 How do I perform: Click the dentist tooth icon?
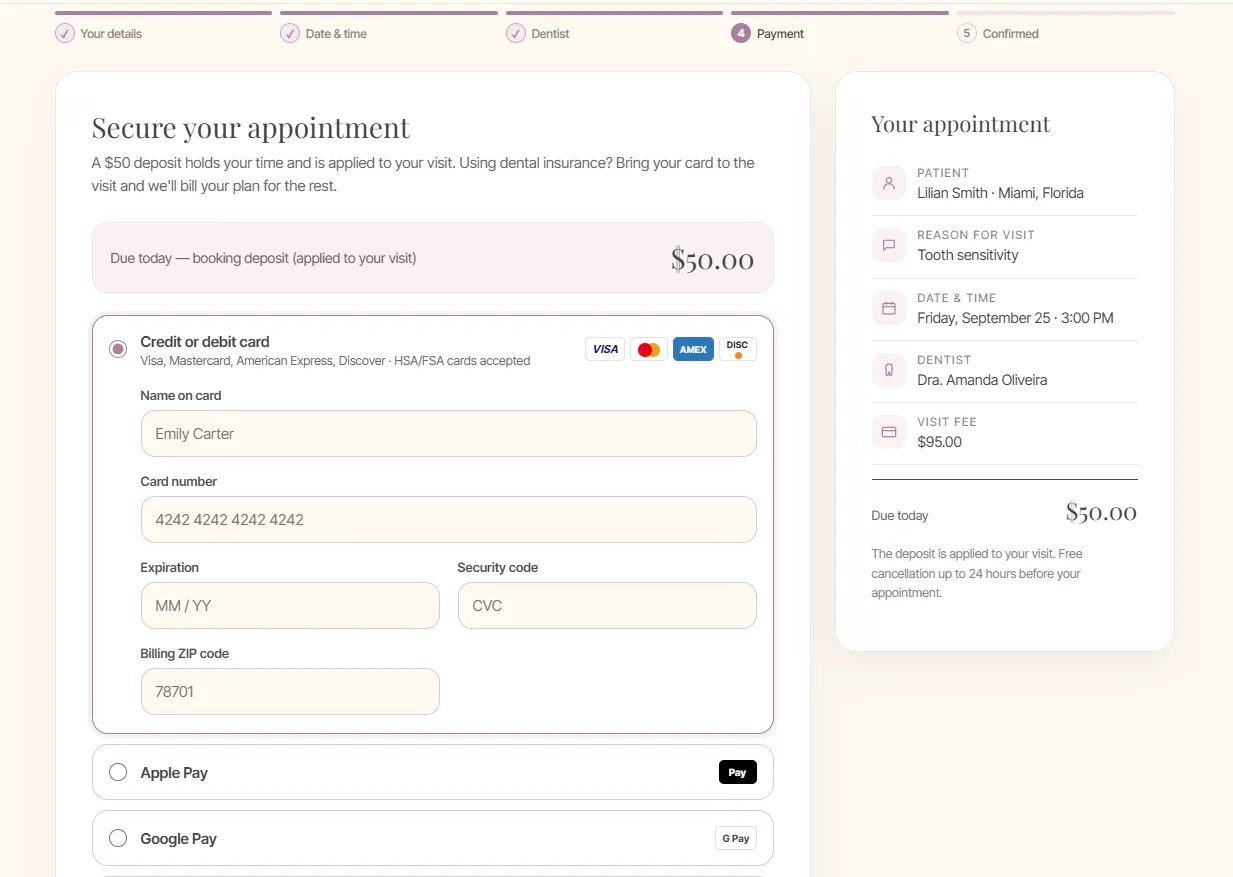pyautogui.click(x=889, y=370)
